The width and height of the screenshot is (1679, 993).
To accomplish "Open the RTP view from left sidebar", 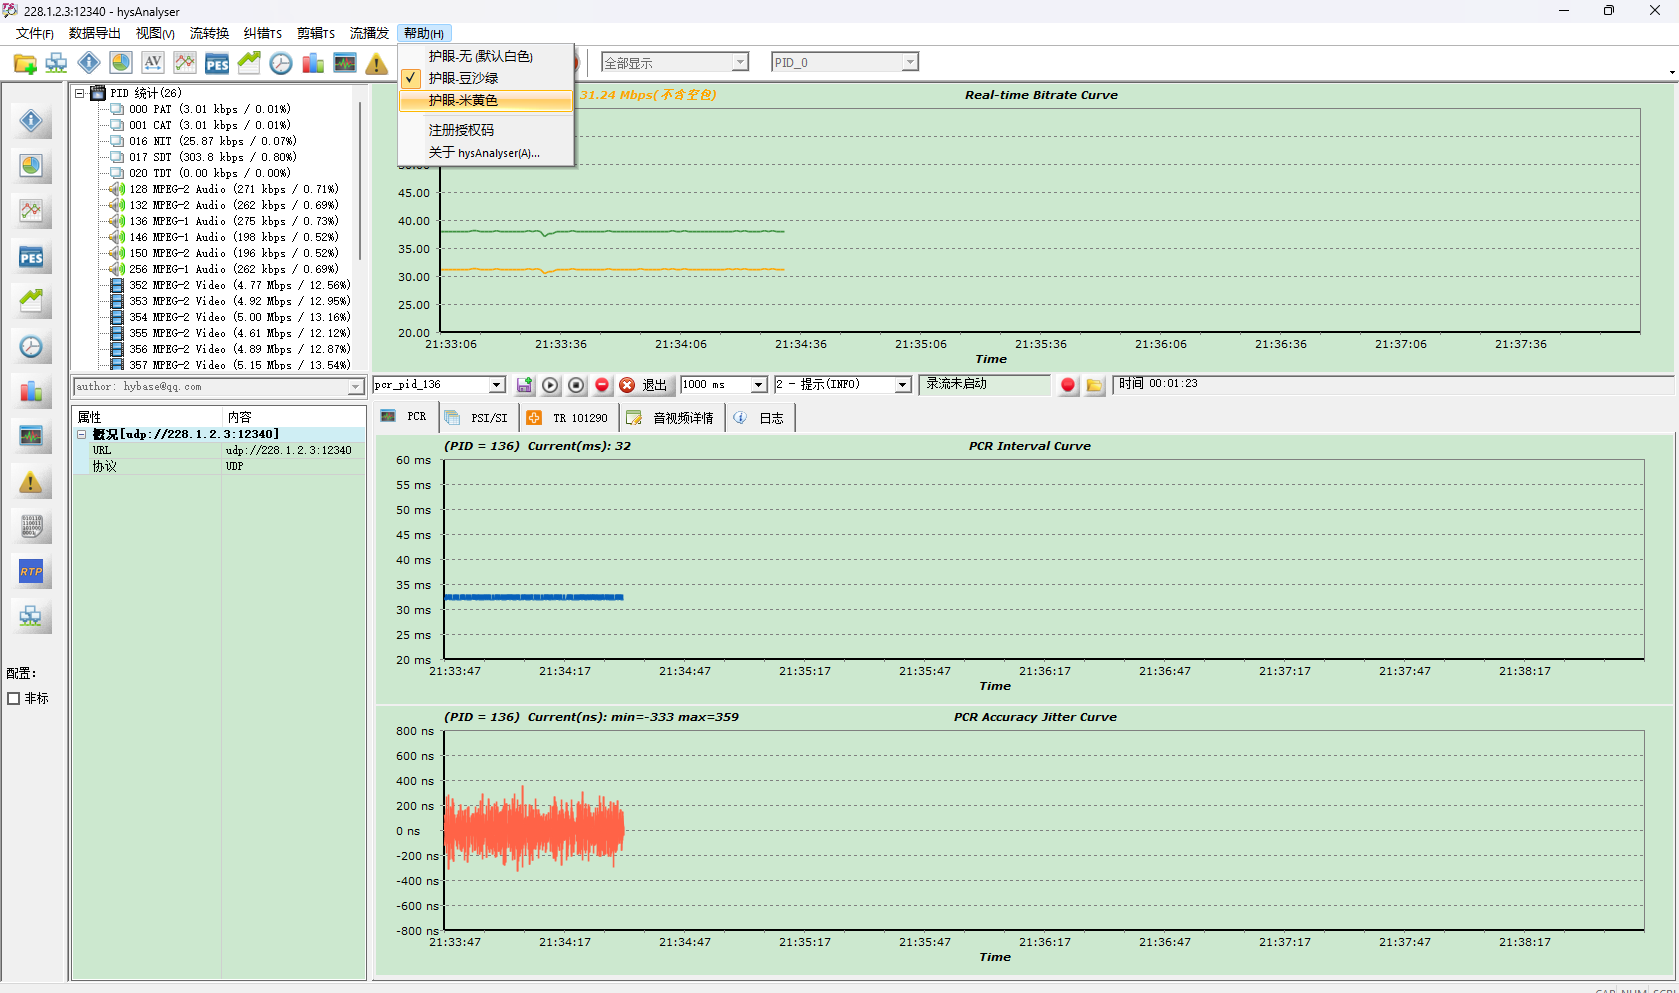I will coord(31,572).
